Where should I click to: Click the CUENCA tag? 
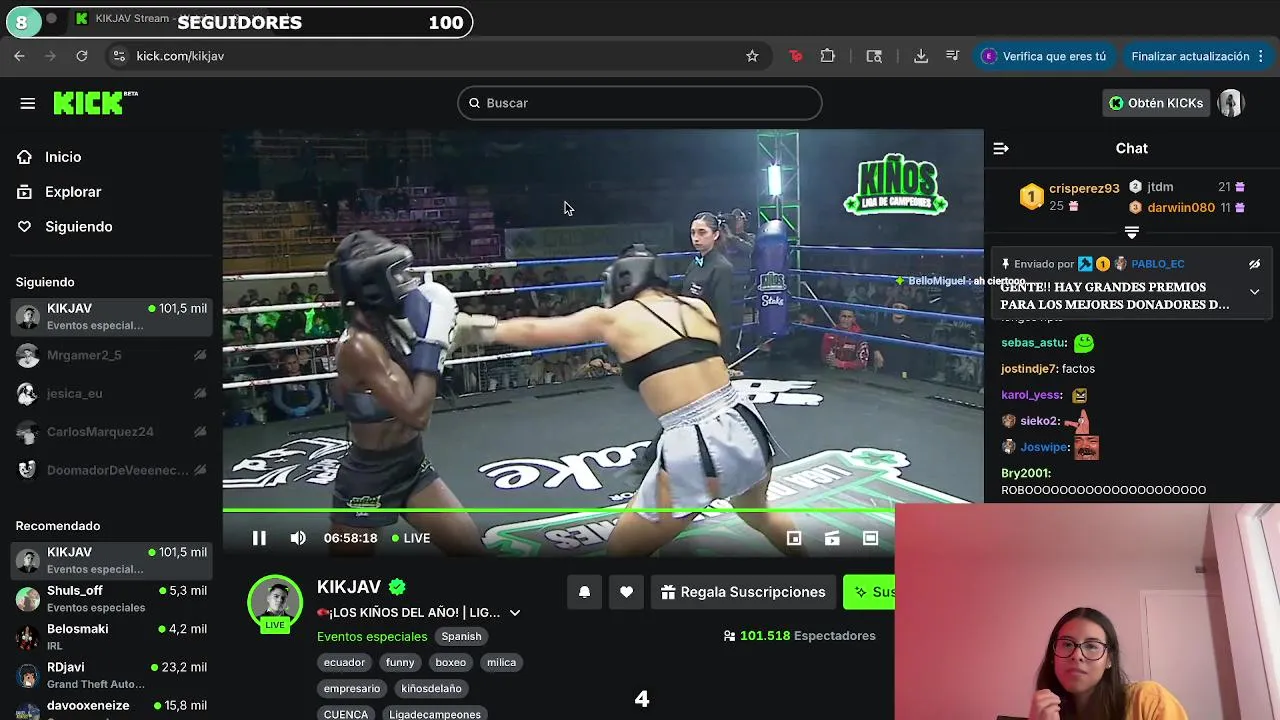tap(346, 714)
